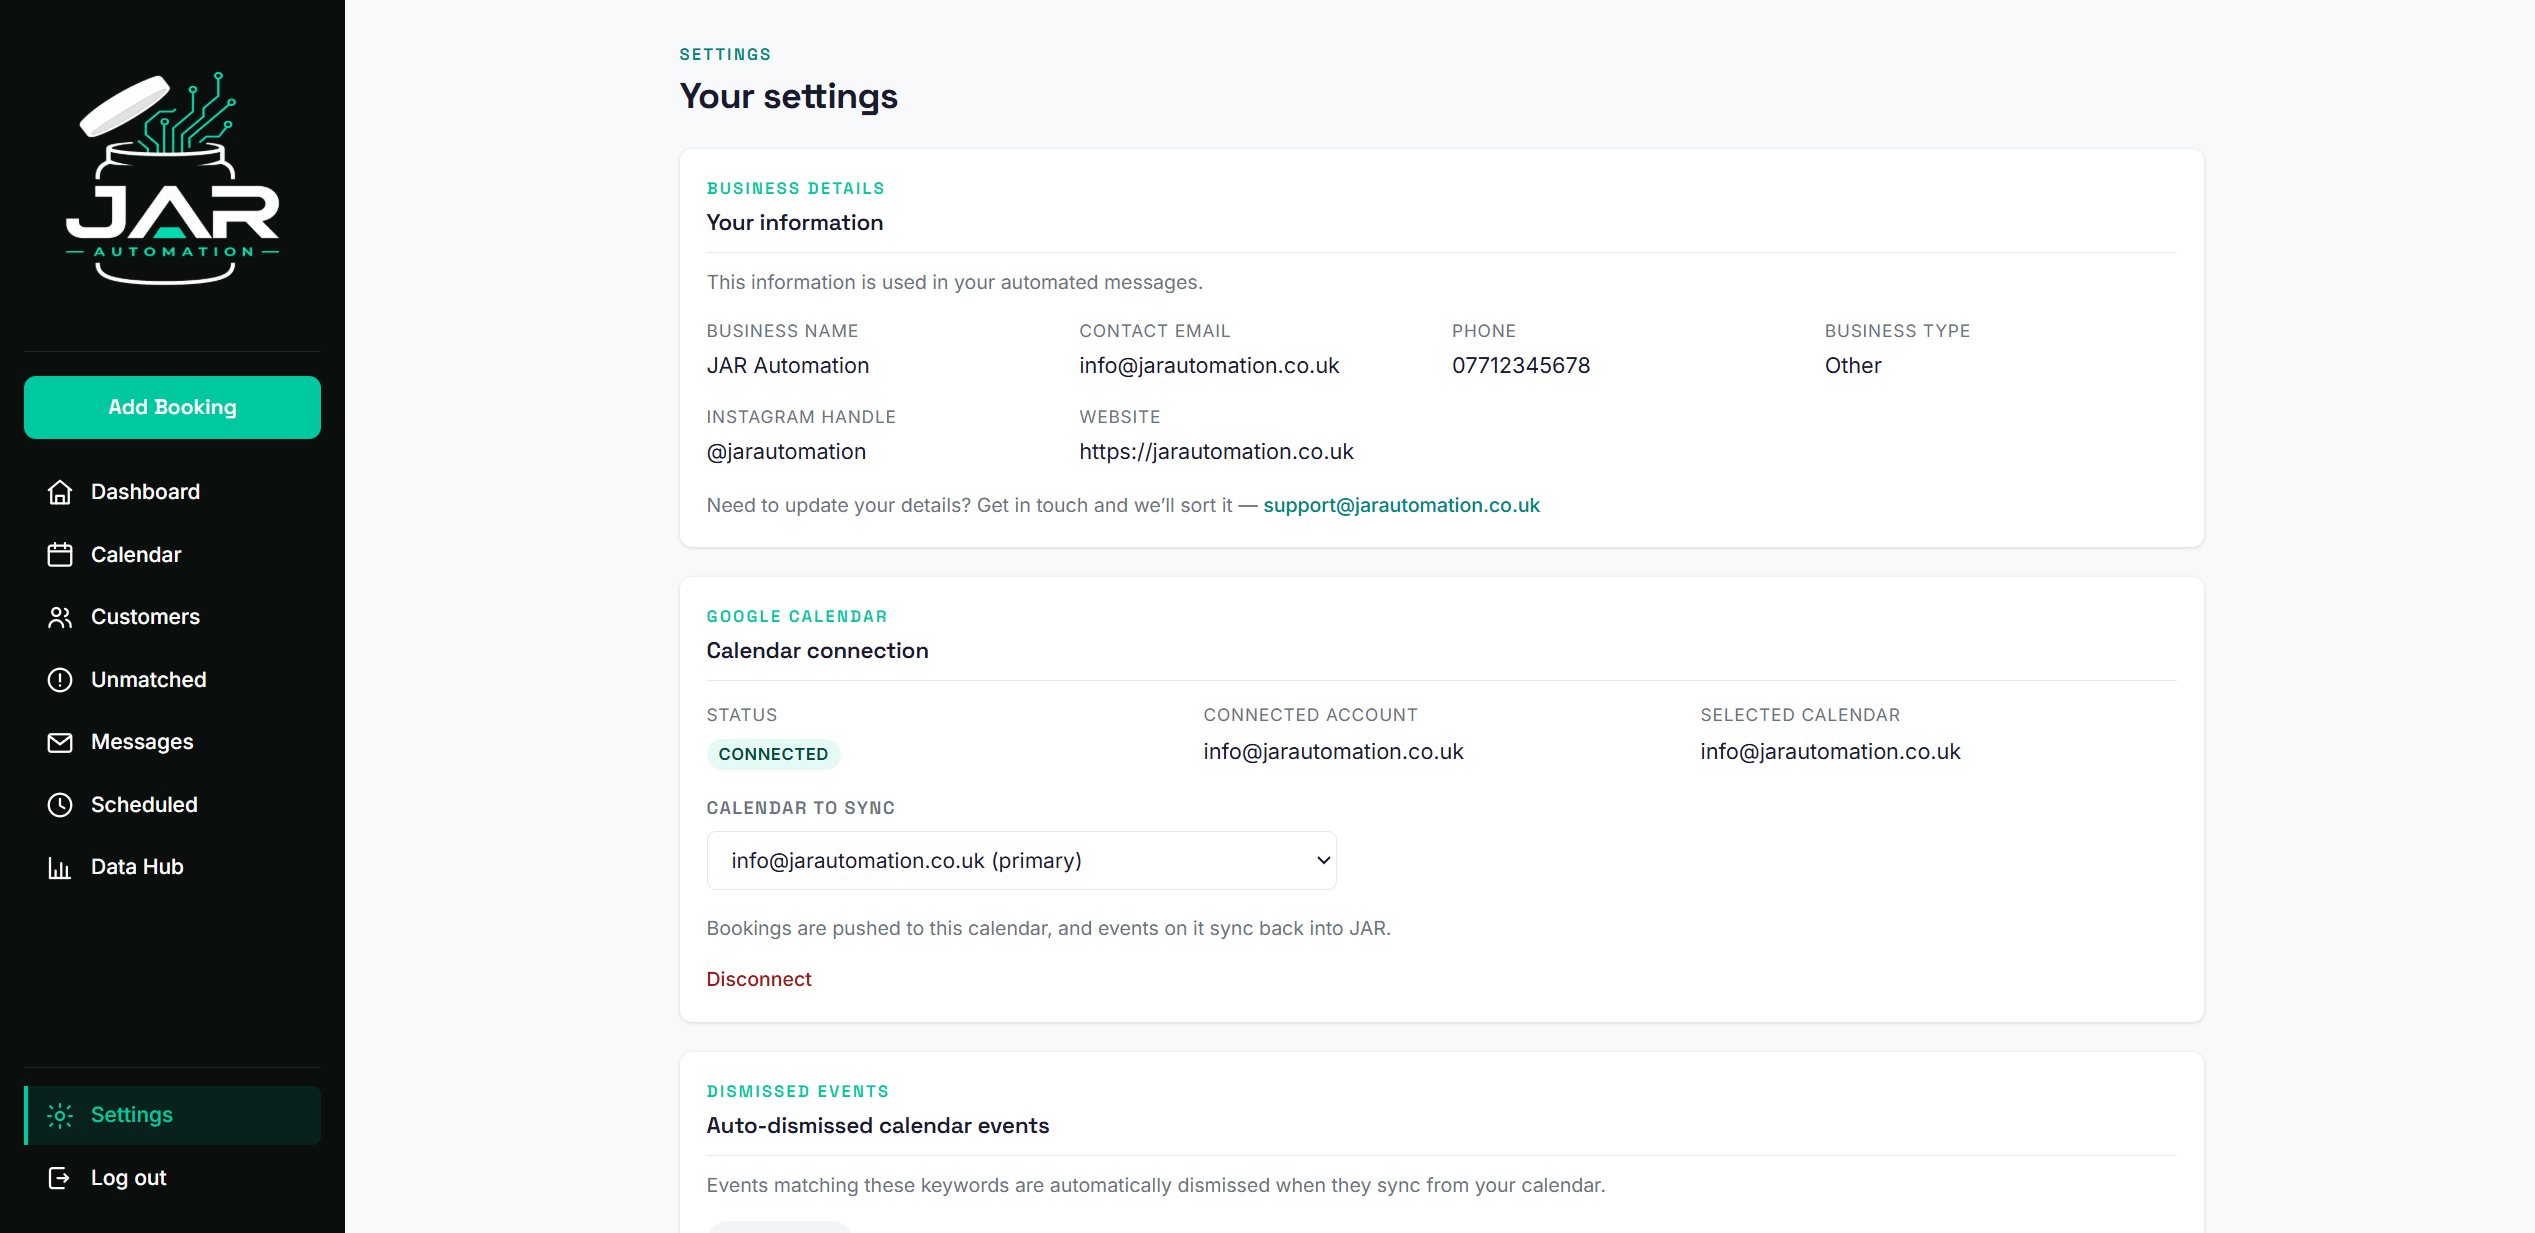The width and height of the screenshot is (2535, 1233).
Task: Open Messages from the sidebar
Action: click(172, 742)
